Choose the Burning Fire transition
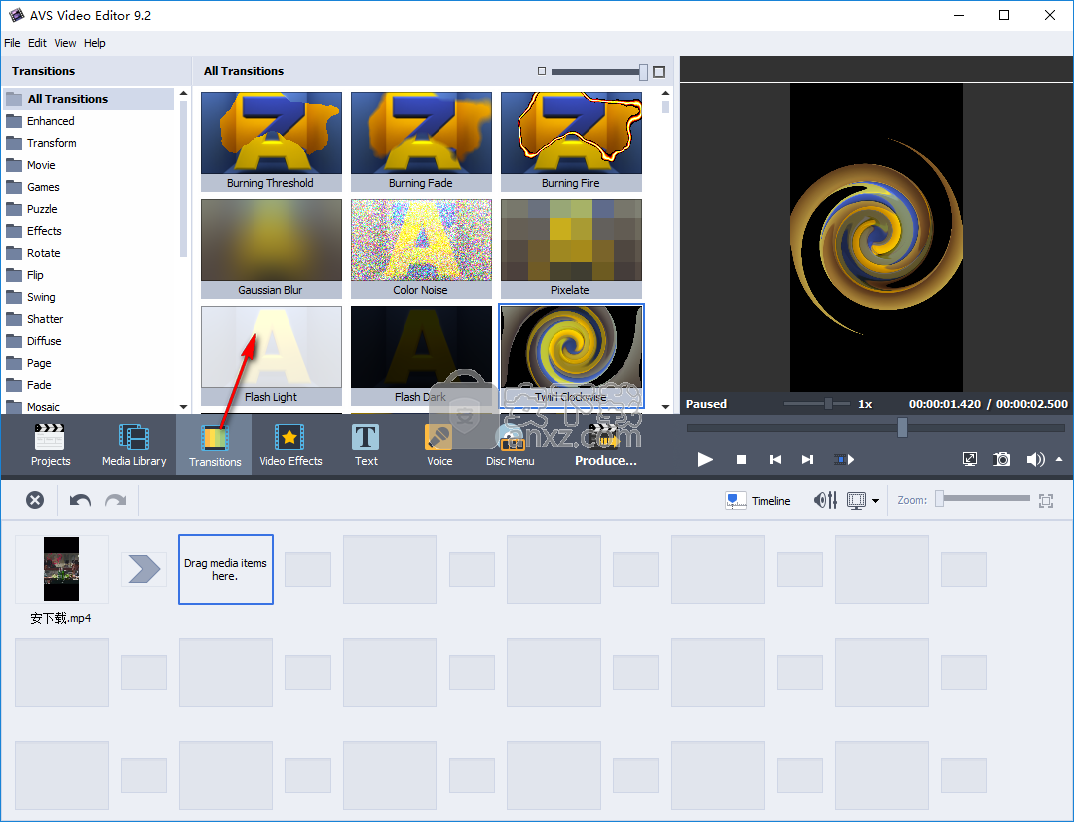This screenshot has width=1074, height=822. tap(571, 142)
